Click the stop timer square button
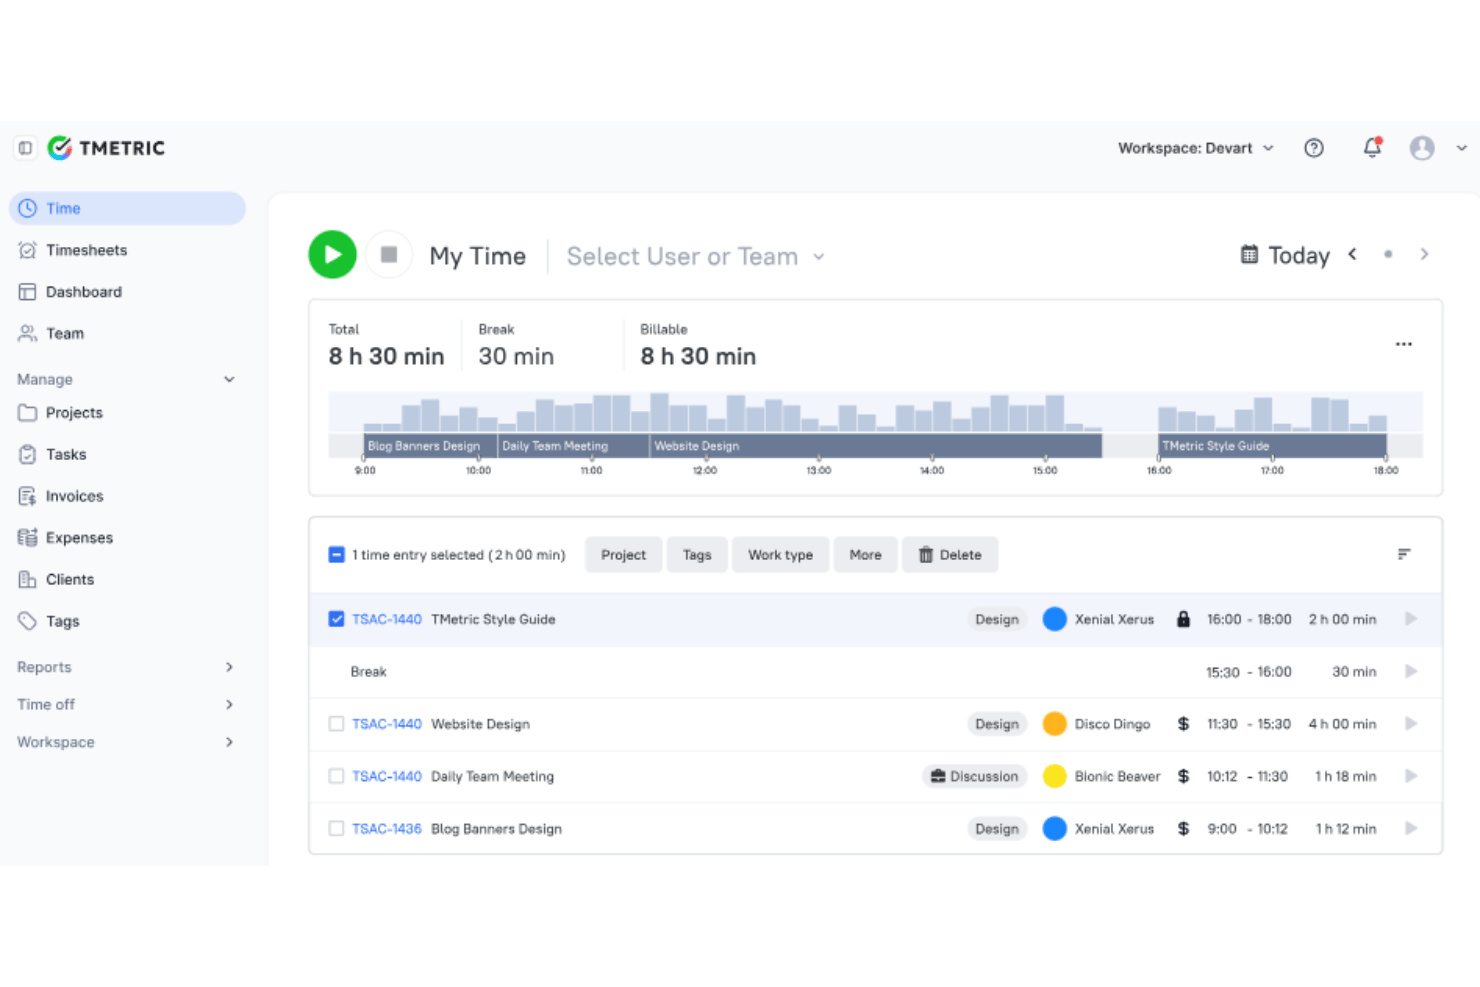The width and height of the screenshot is (1480, 987). coord(389,255)
